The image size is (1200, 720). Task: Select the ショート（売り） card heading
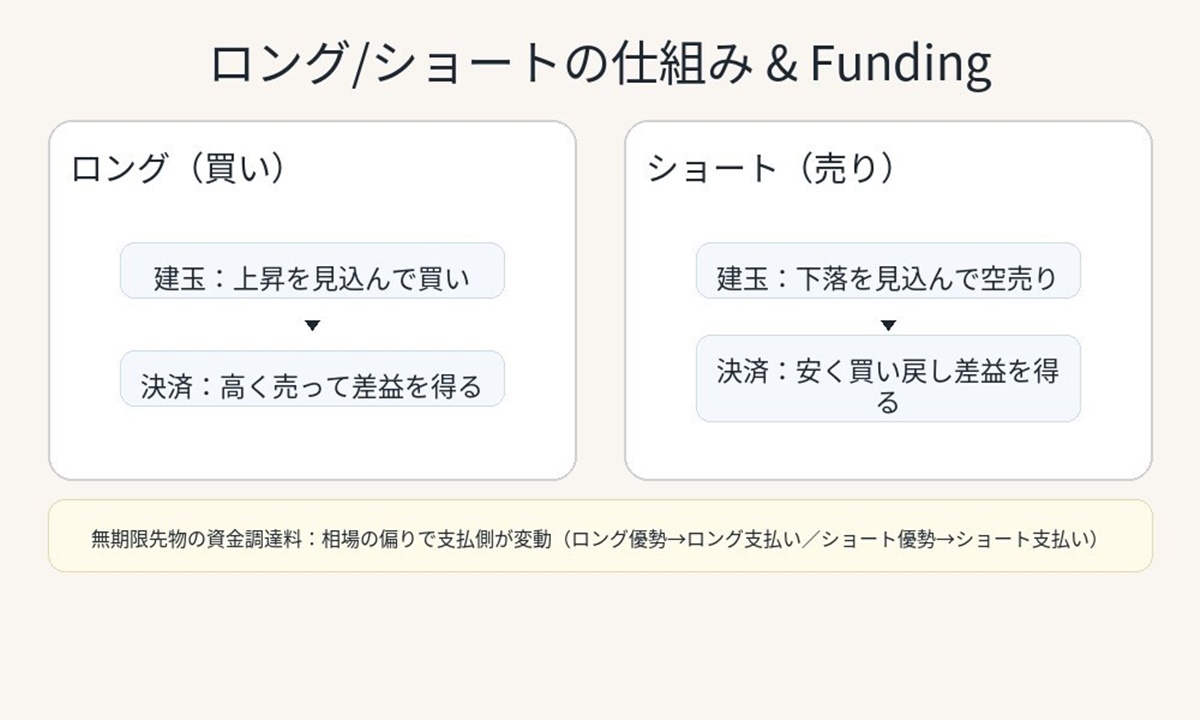[x=769, y=168]
